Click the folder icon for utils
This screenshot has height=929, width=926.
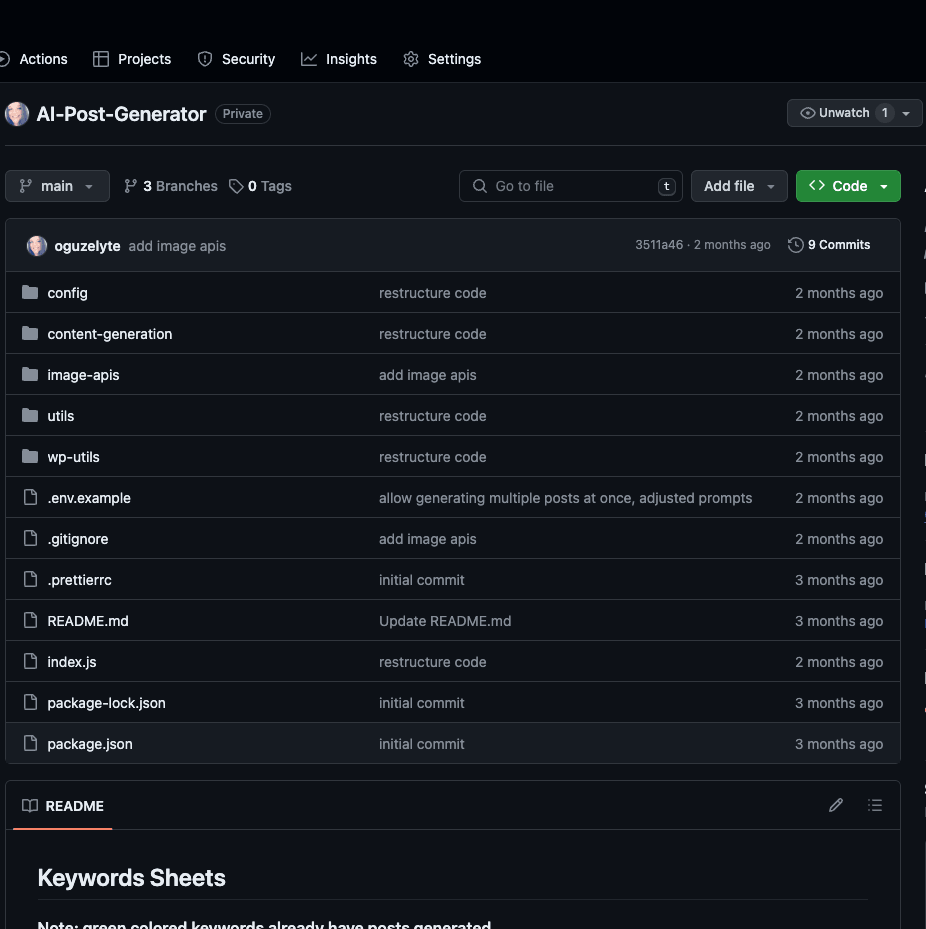point(30,415)
